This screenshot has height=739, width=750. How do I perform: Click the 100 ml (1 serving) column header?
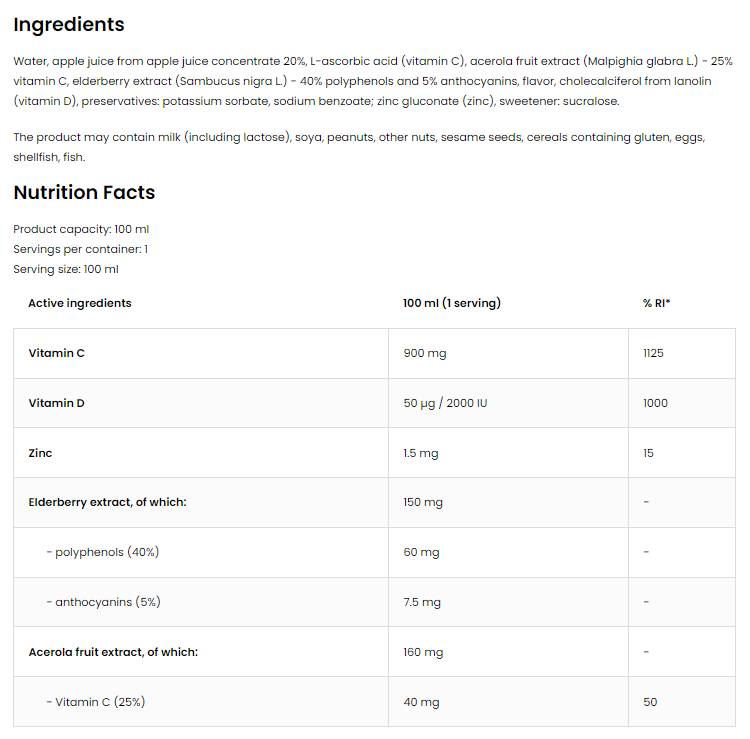452,303
